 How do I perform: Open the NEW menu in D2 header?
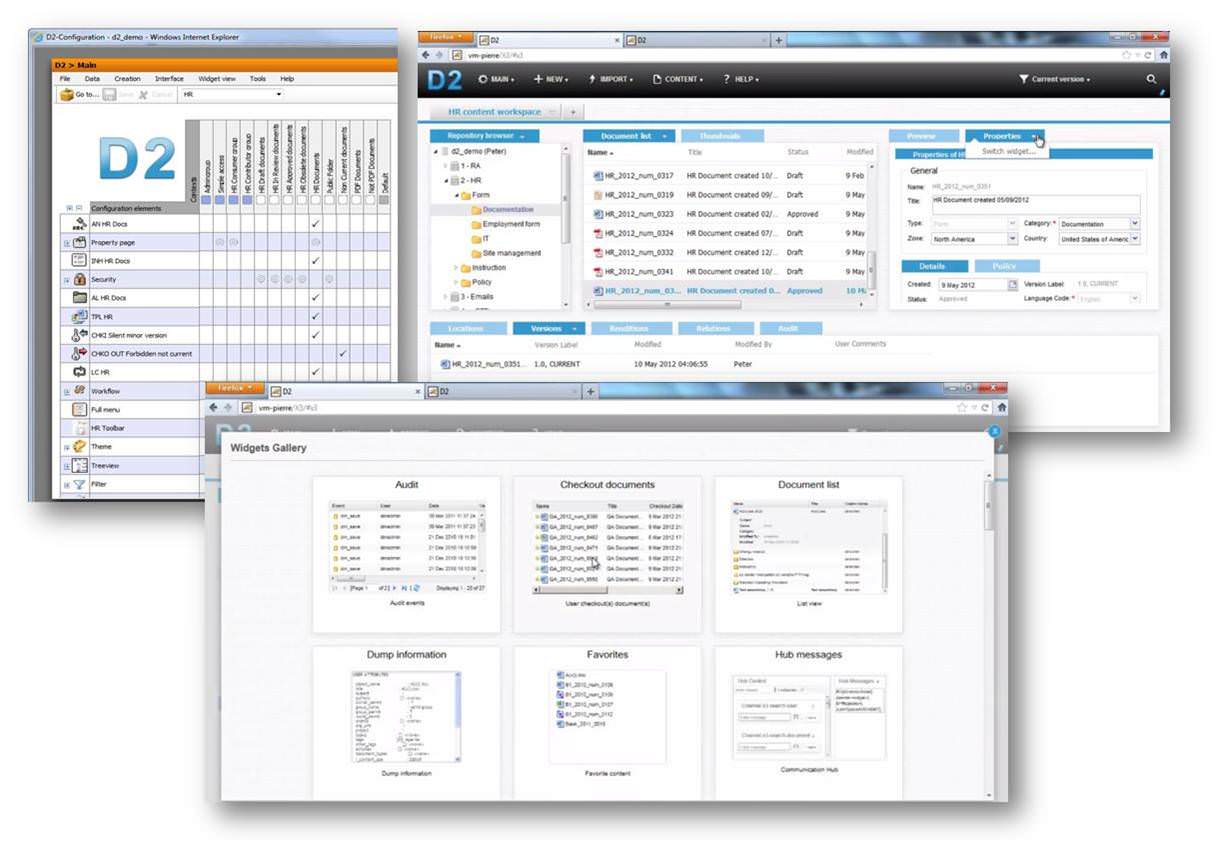click(x=550, y=79)
